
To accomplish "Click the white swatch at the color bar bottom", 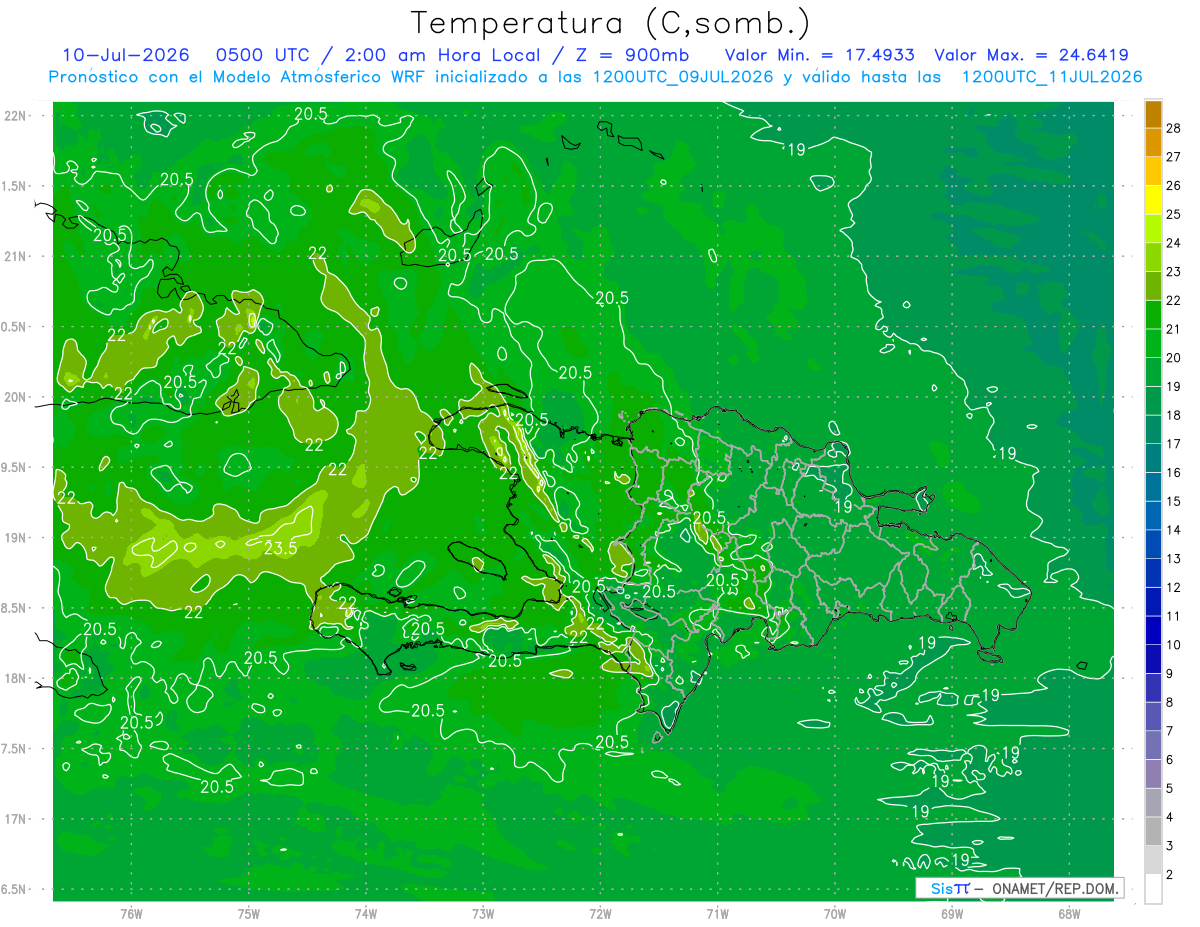I will tap(1153, 889).
